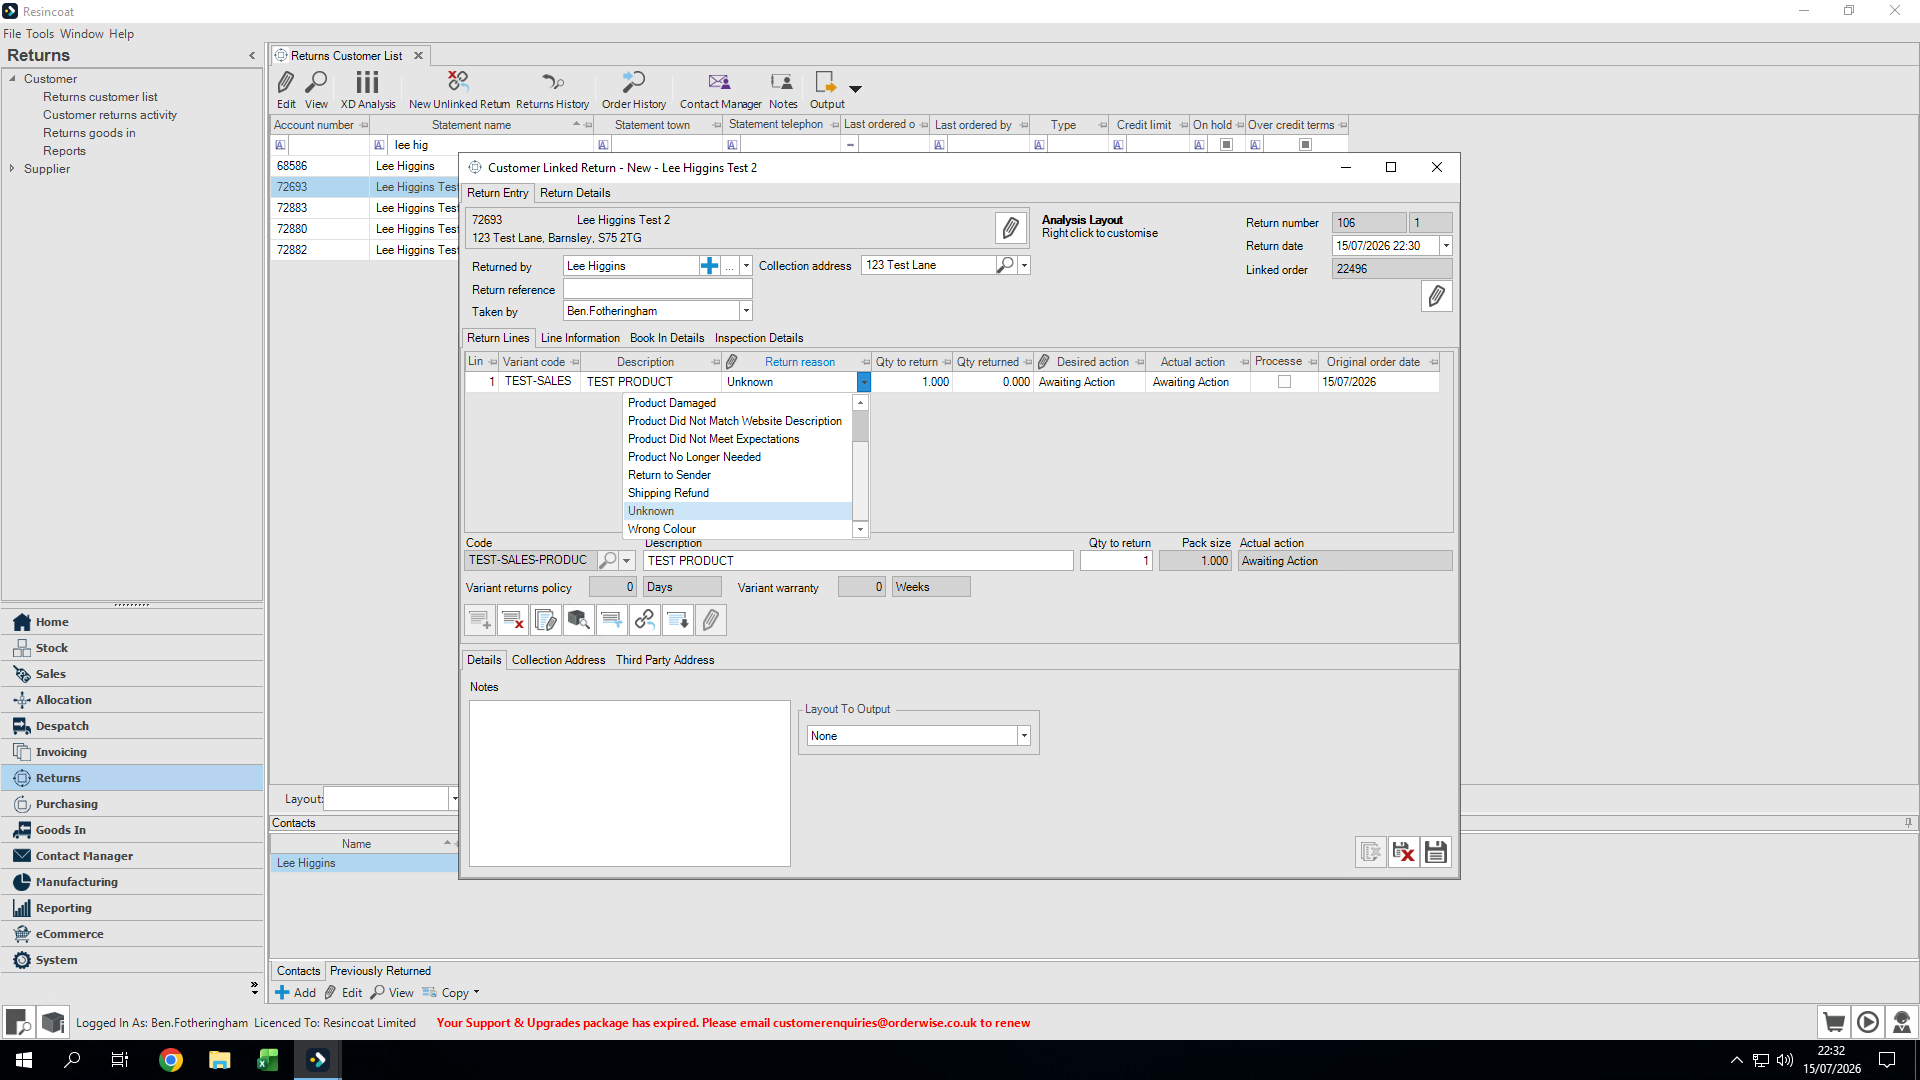The height and width of the screenshot is (1080, 1920).
Task: Click Add under the Contacts panel
Action: pos(296,993)
